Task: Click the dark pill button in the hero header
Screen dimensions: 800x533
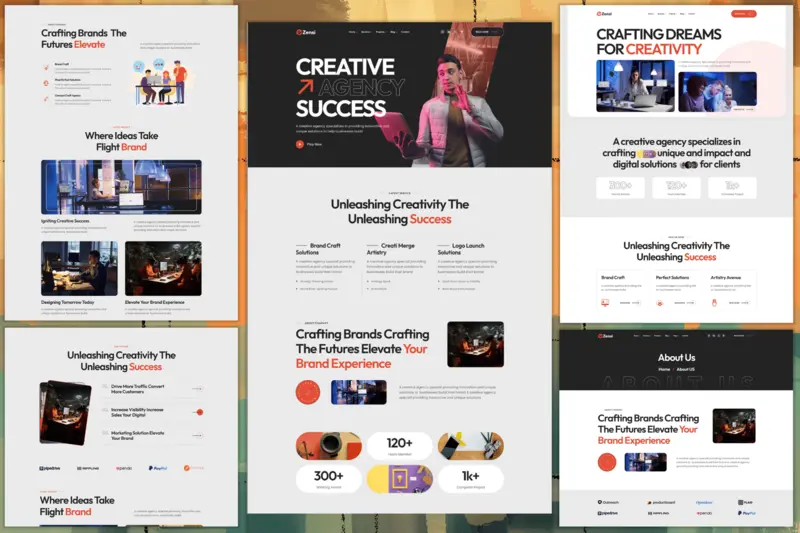Action: click(487, 32)
